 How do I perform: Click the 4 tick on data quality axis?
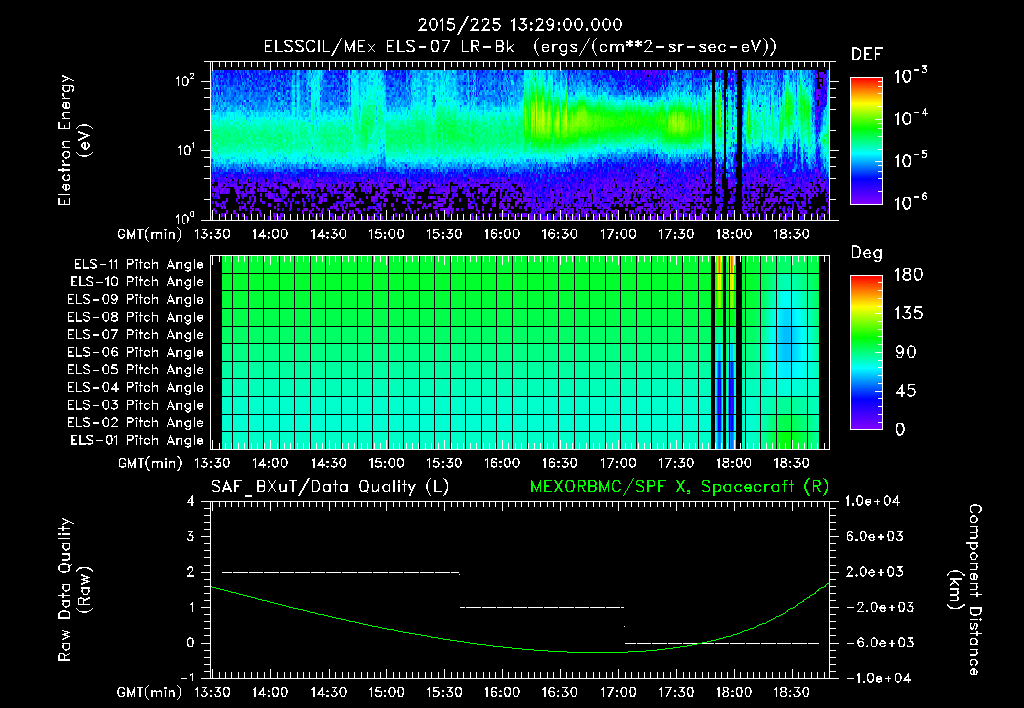pos(191,501)
